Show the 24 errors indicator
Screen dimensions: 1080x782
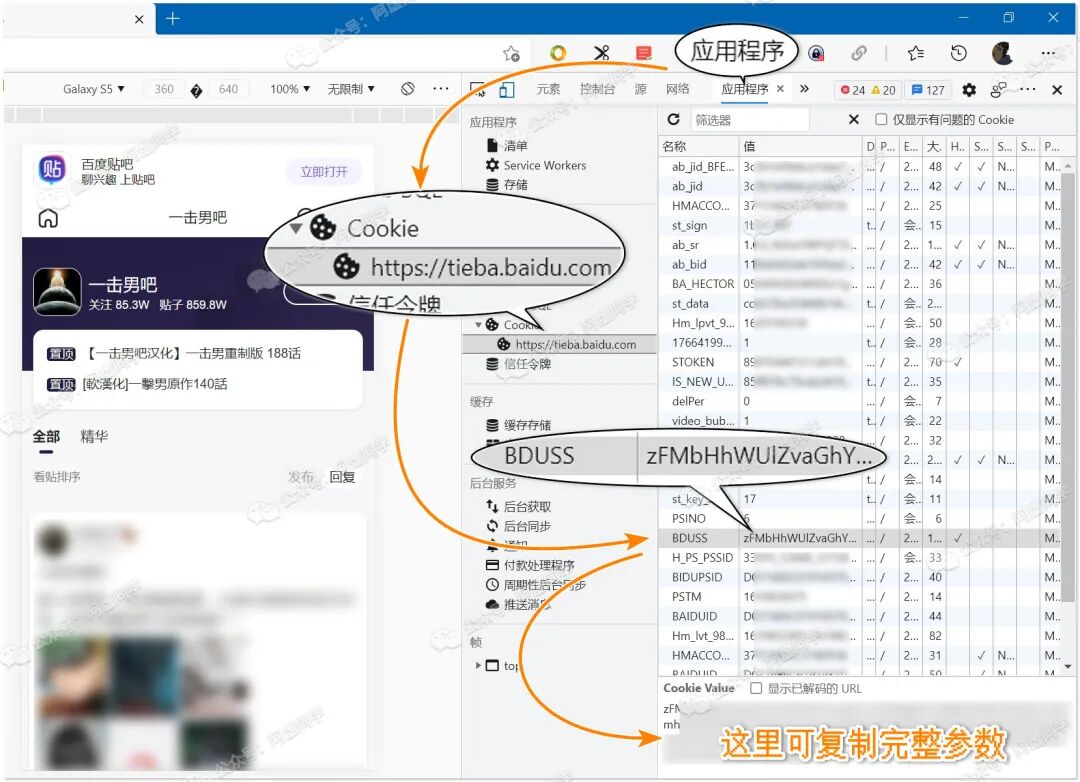[852, 90]
